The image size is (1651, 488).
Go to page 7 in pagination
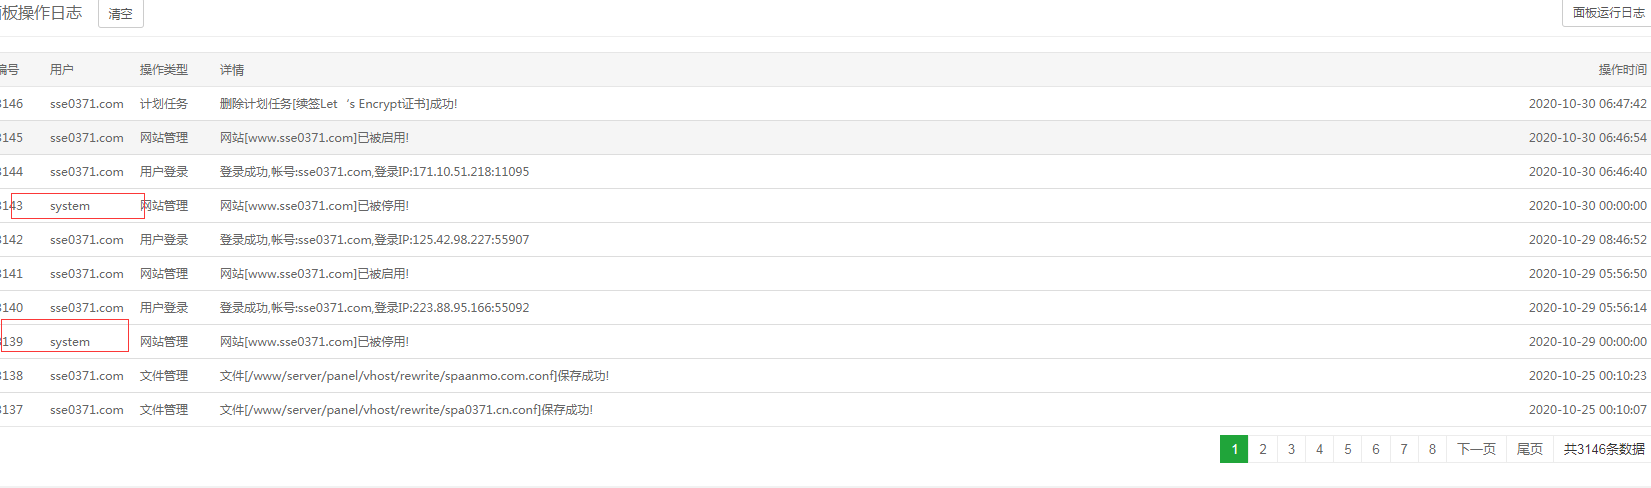1404,449
